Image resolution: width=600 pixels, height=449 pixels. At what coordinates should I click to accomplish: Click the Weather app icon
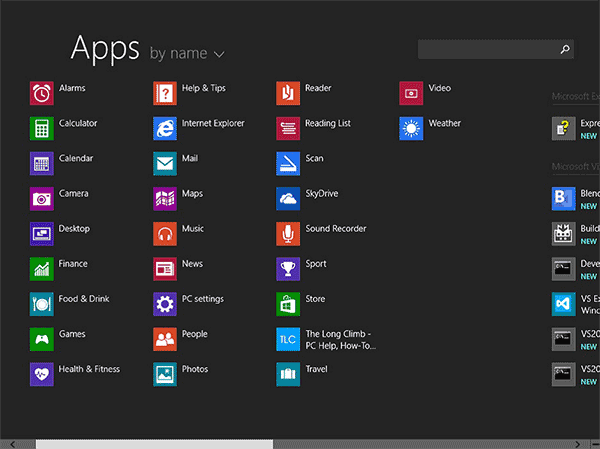coord(410,128)
